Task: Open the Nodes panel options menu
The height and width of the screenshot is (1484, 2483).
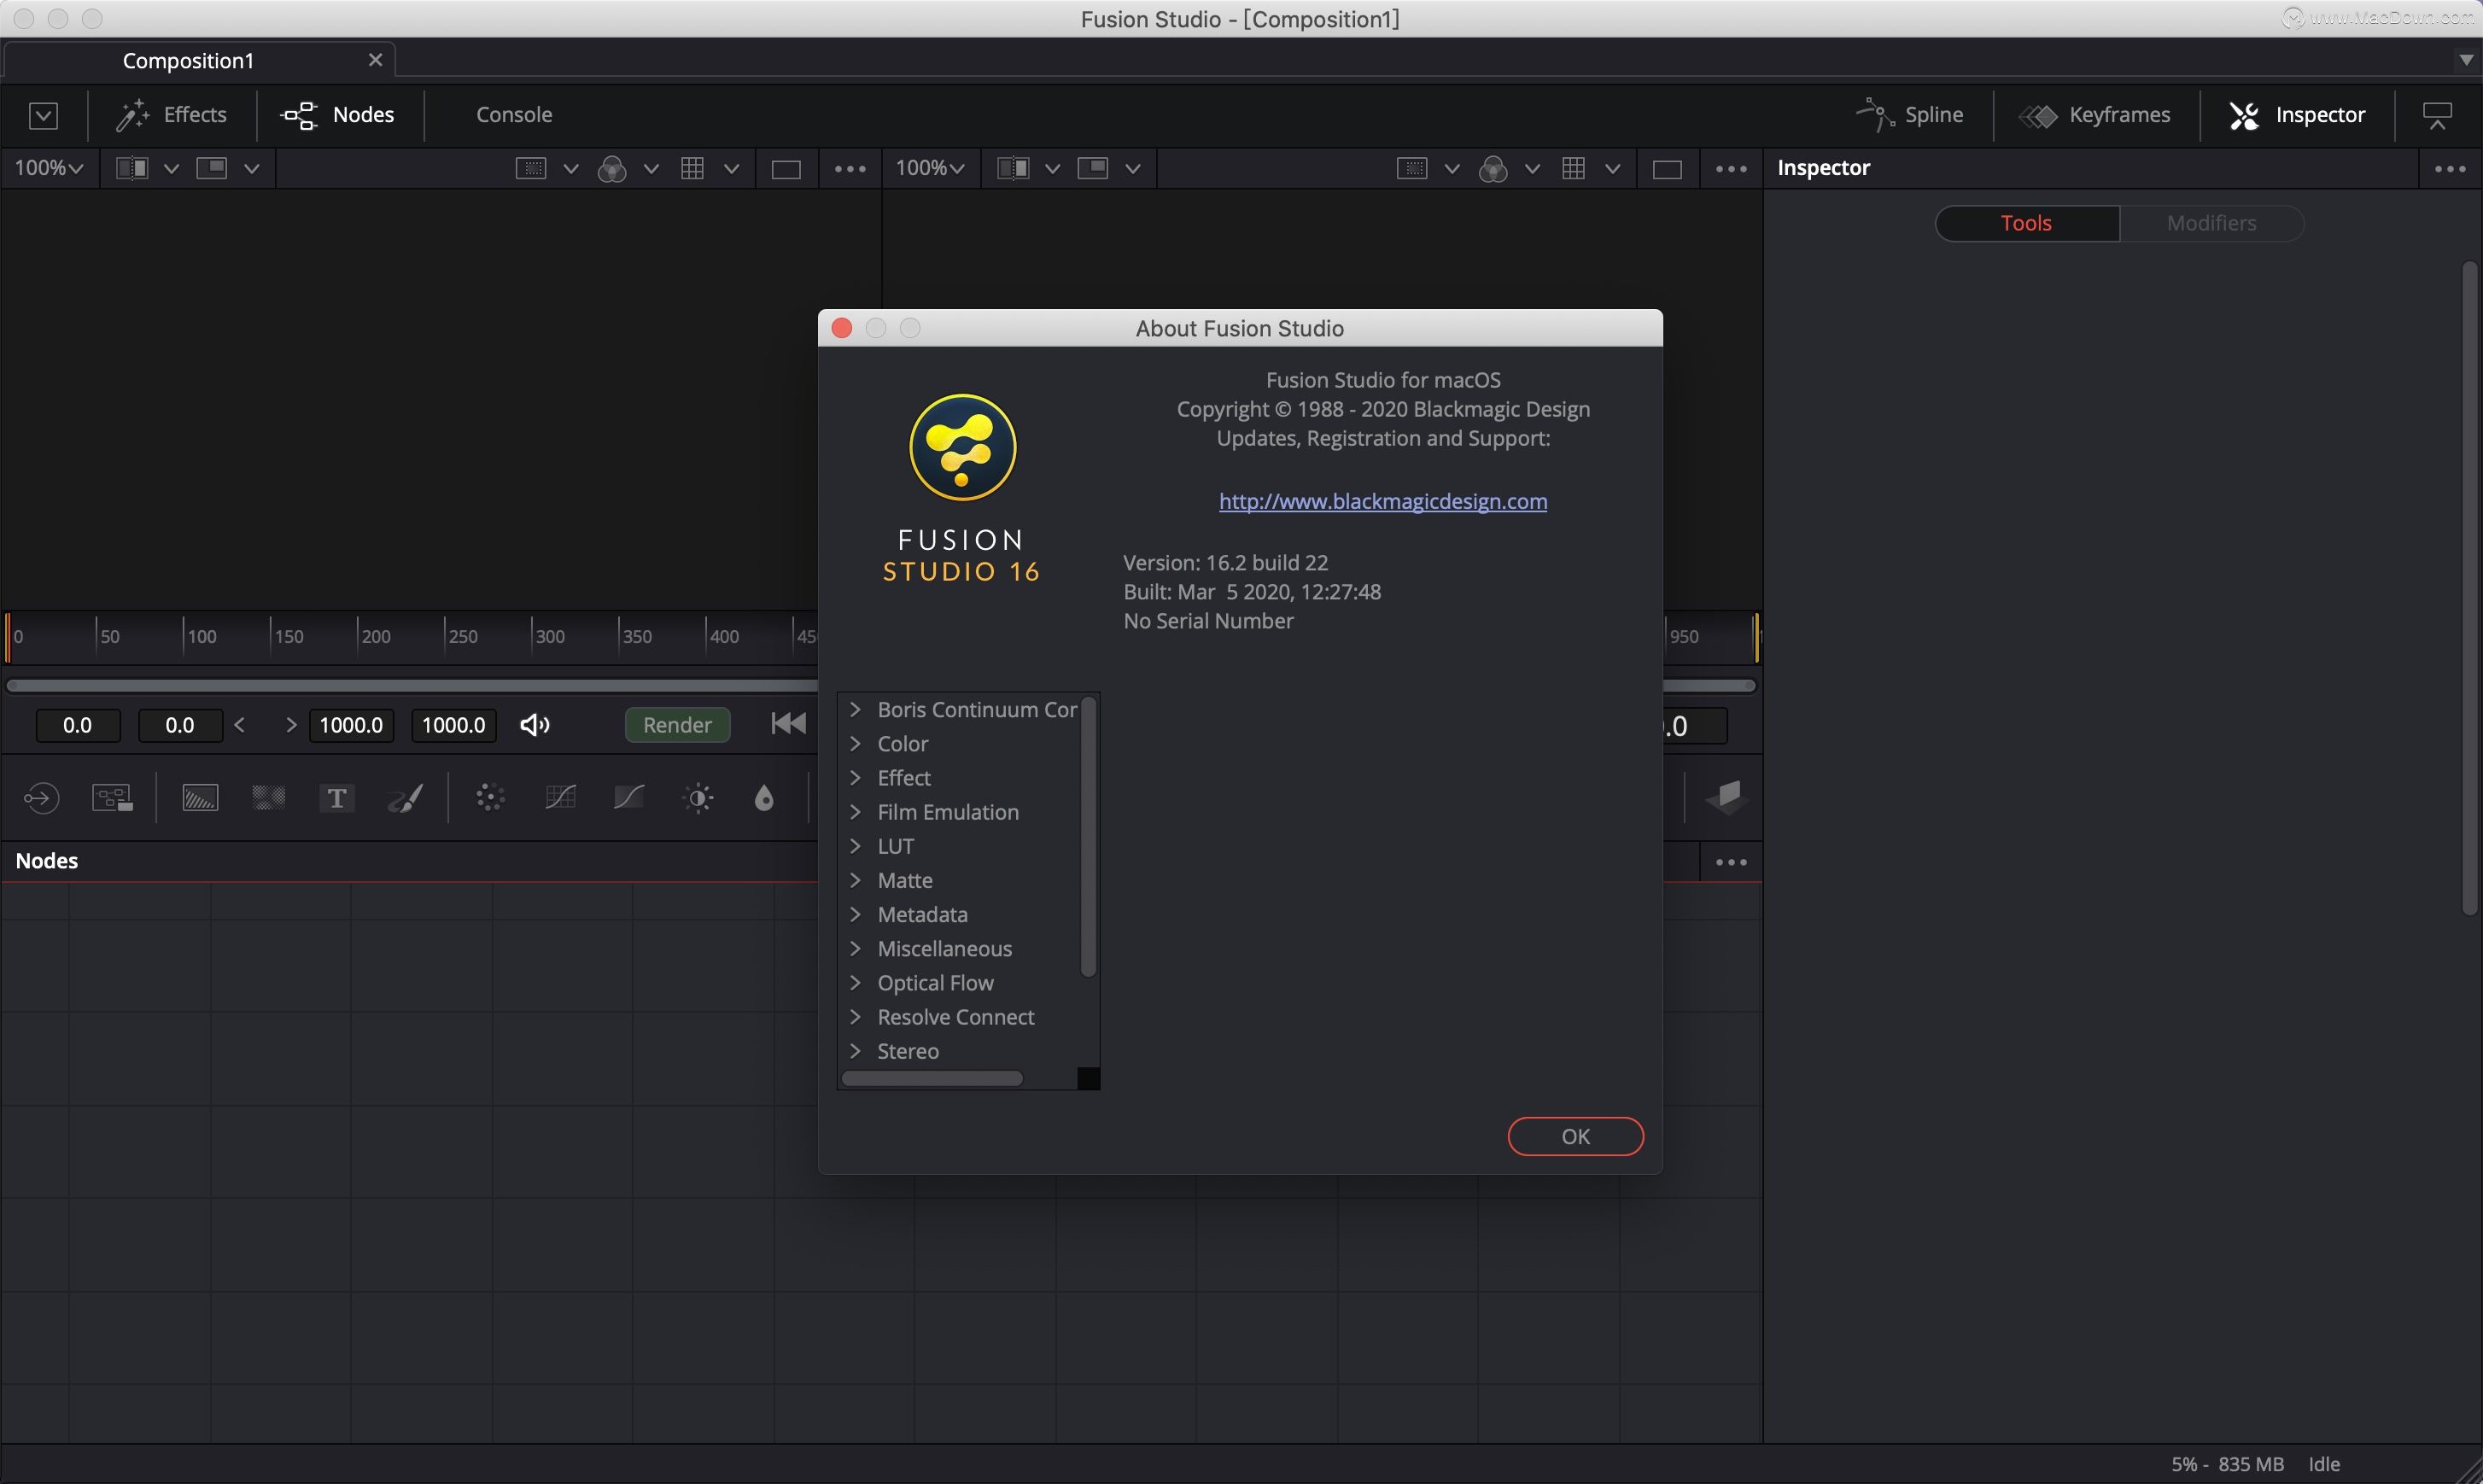Action: coord(1731,862)
